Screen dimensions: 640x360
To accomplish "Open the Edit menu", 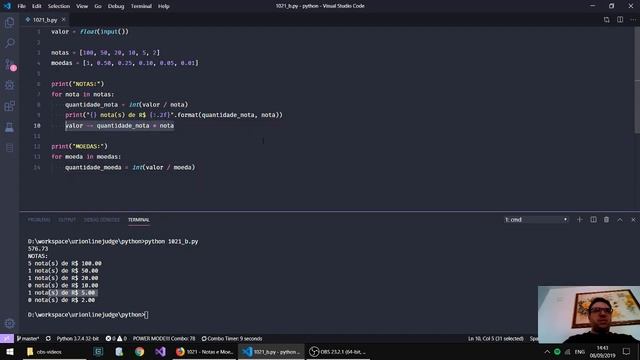I will pyautogui.click(x=37, y=6).
